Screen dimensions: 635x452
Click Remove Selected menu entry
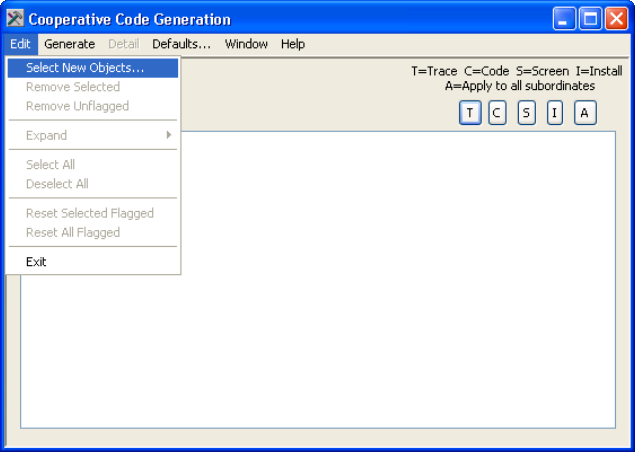coord(93,87)
